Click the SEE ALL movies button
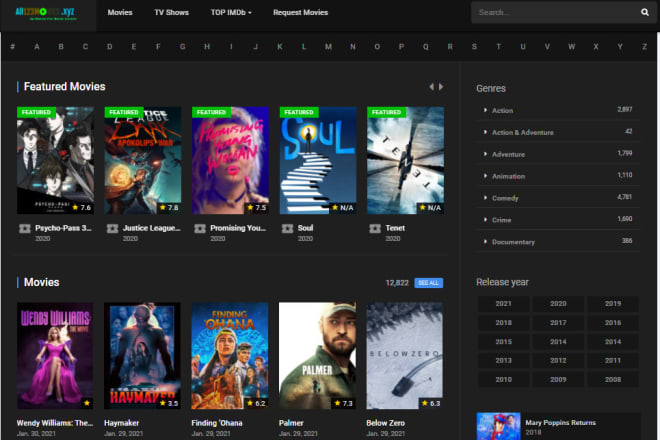 tap(428, 283)
